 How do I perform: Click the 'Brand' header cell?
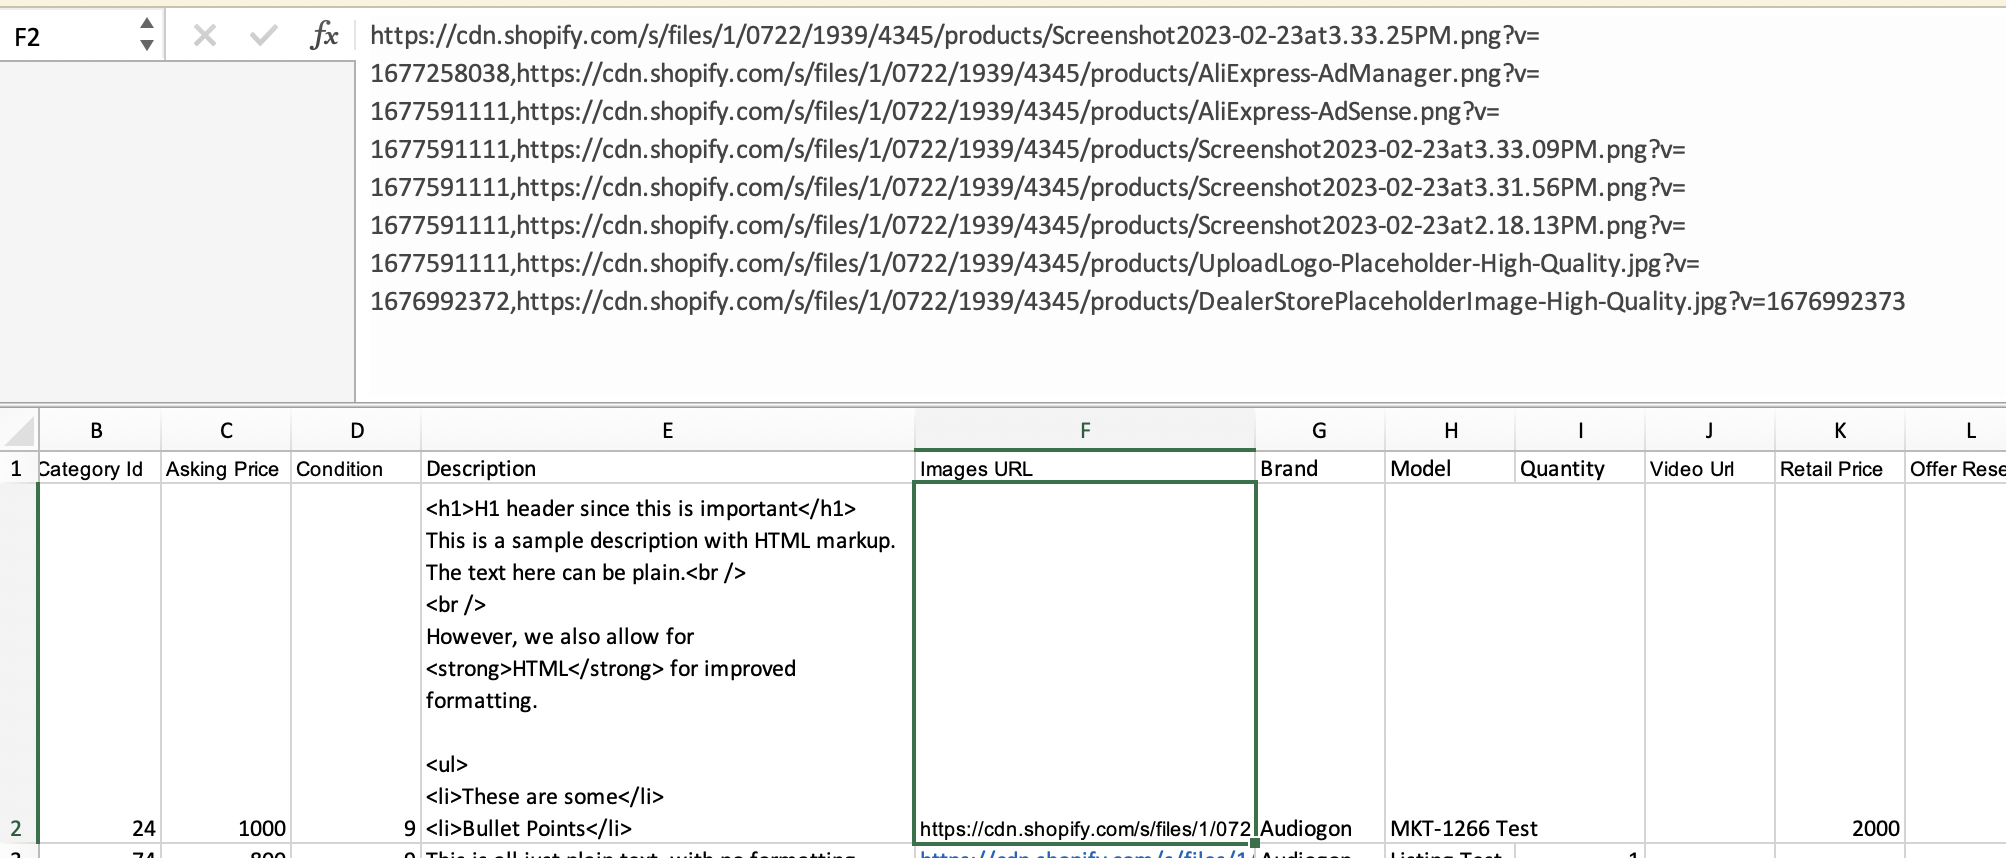tap(1320, 468)
